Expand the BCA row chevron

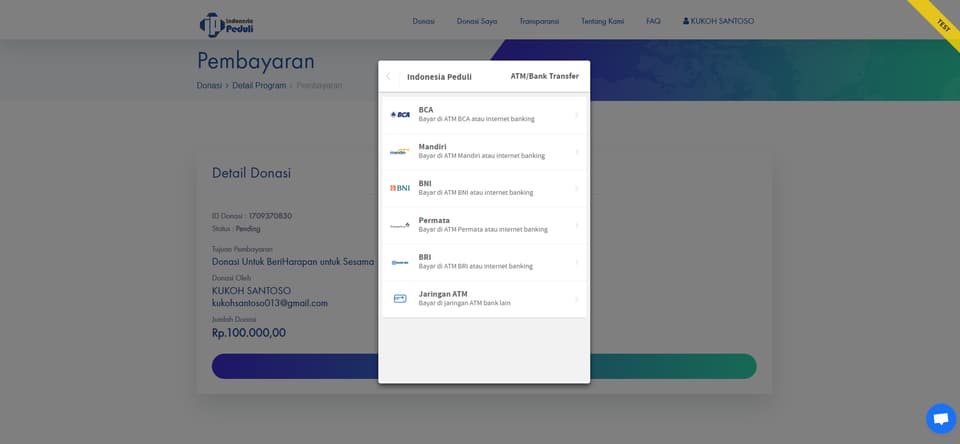click(x=577, y=115)
